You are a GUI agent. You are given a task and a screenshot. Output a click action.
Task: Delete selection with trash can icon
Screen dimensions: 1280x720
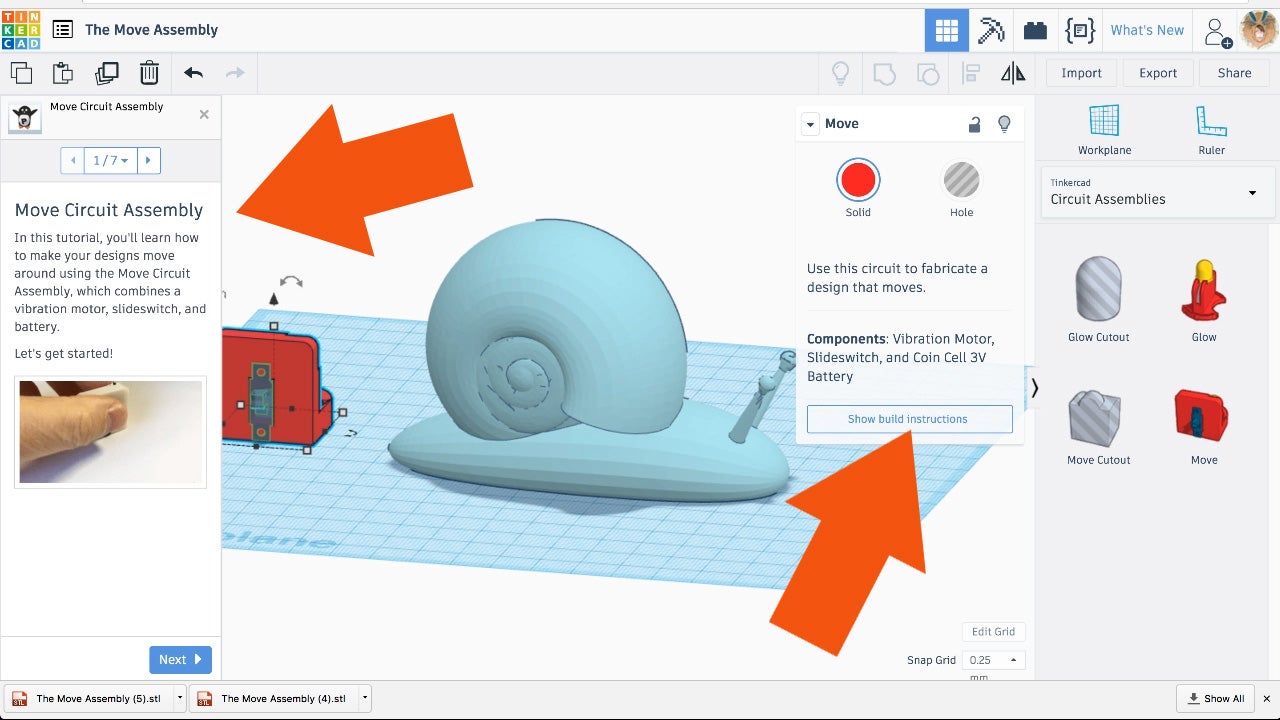pos(149,73)
